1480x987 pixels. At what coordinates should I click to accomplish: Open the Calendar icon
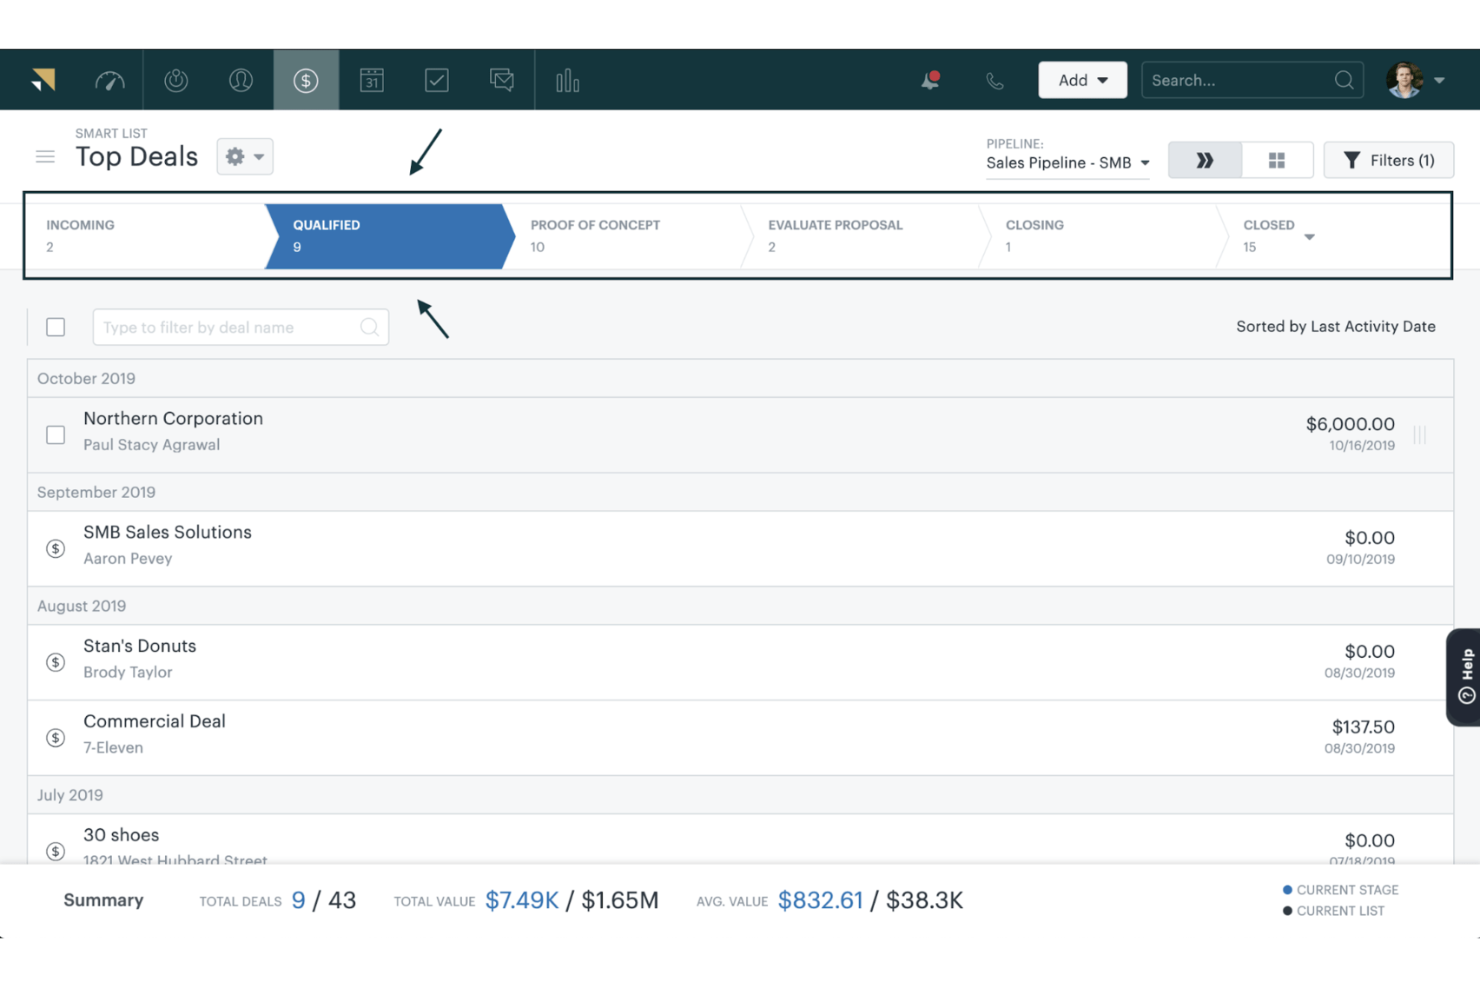pyautogui.click(x=371, y=80)
